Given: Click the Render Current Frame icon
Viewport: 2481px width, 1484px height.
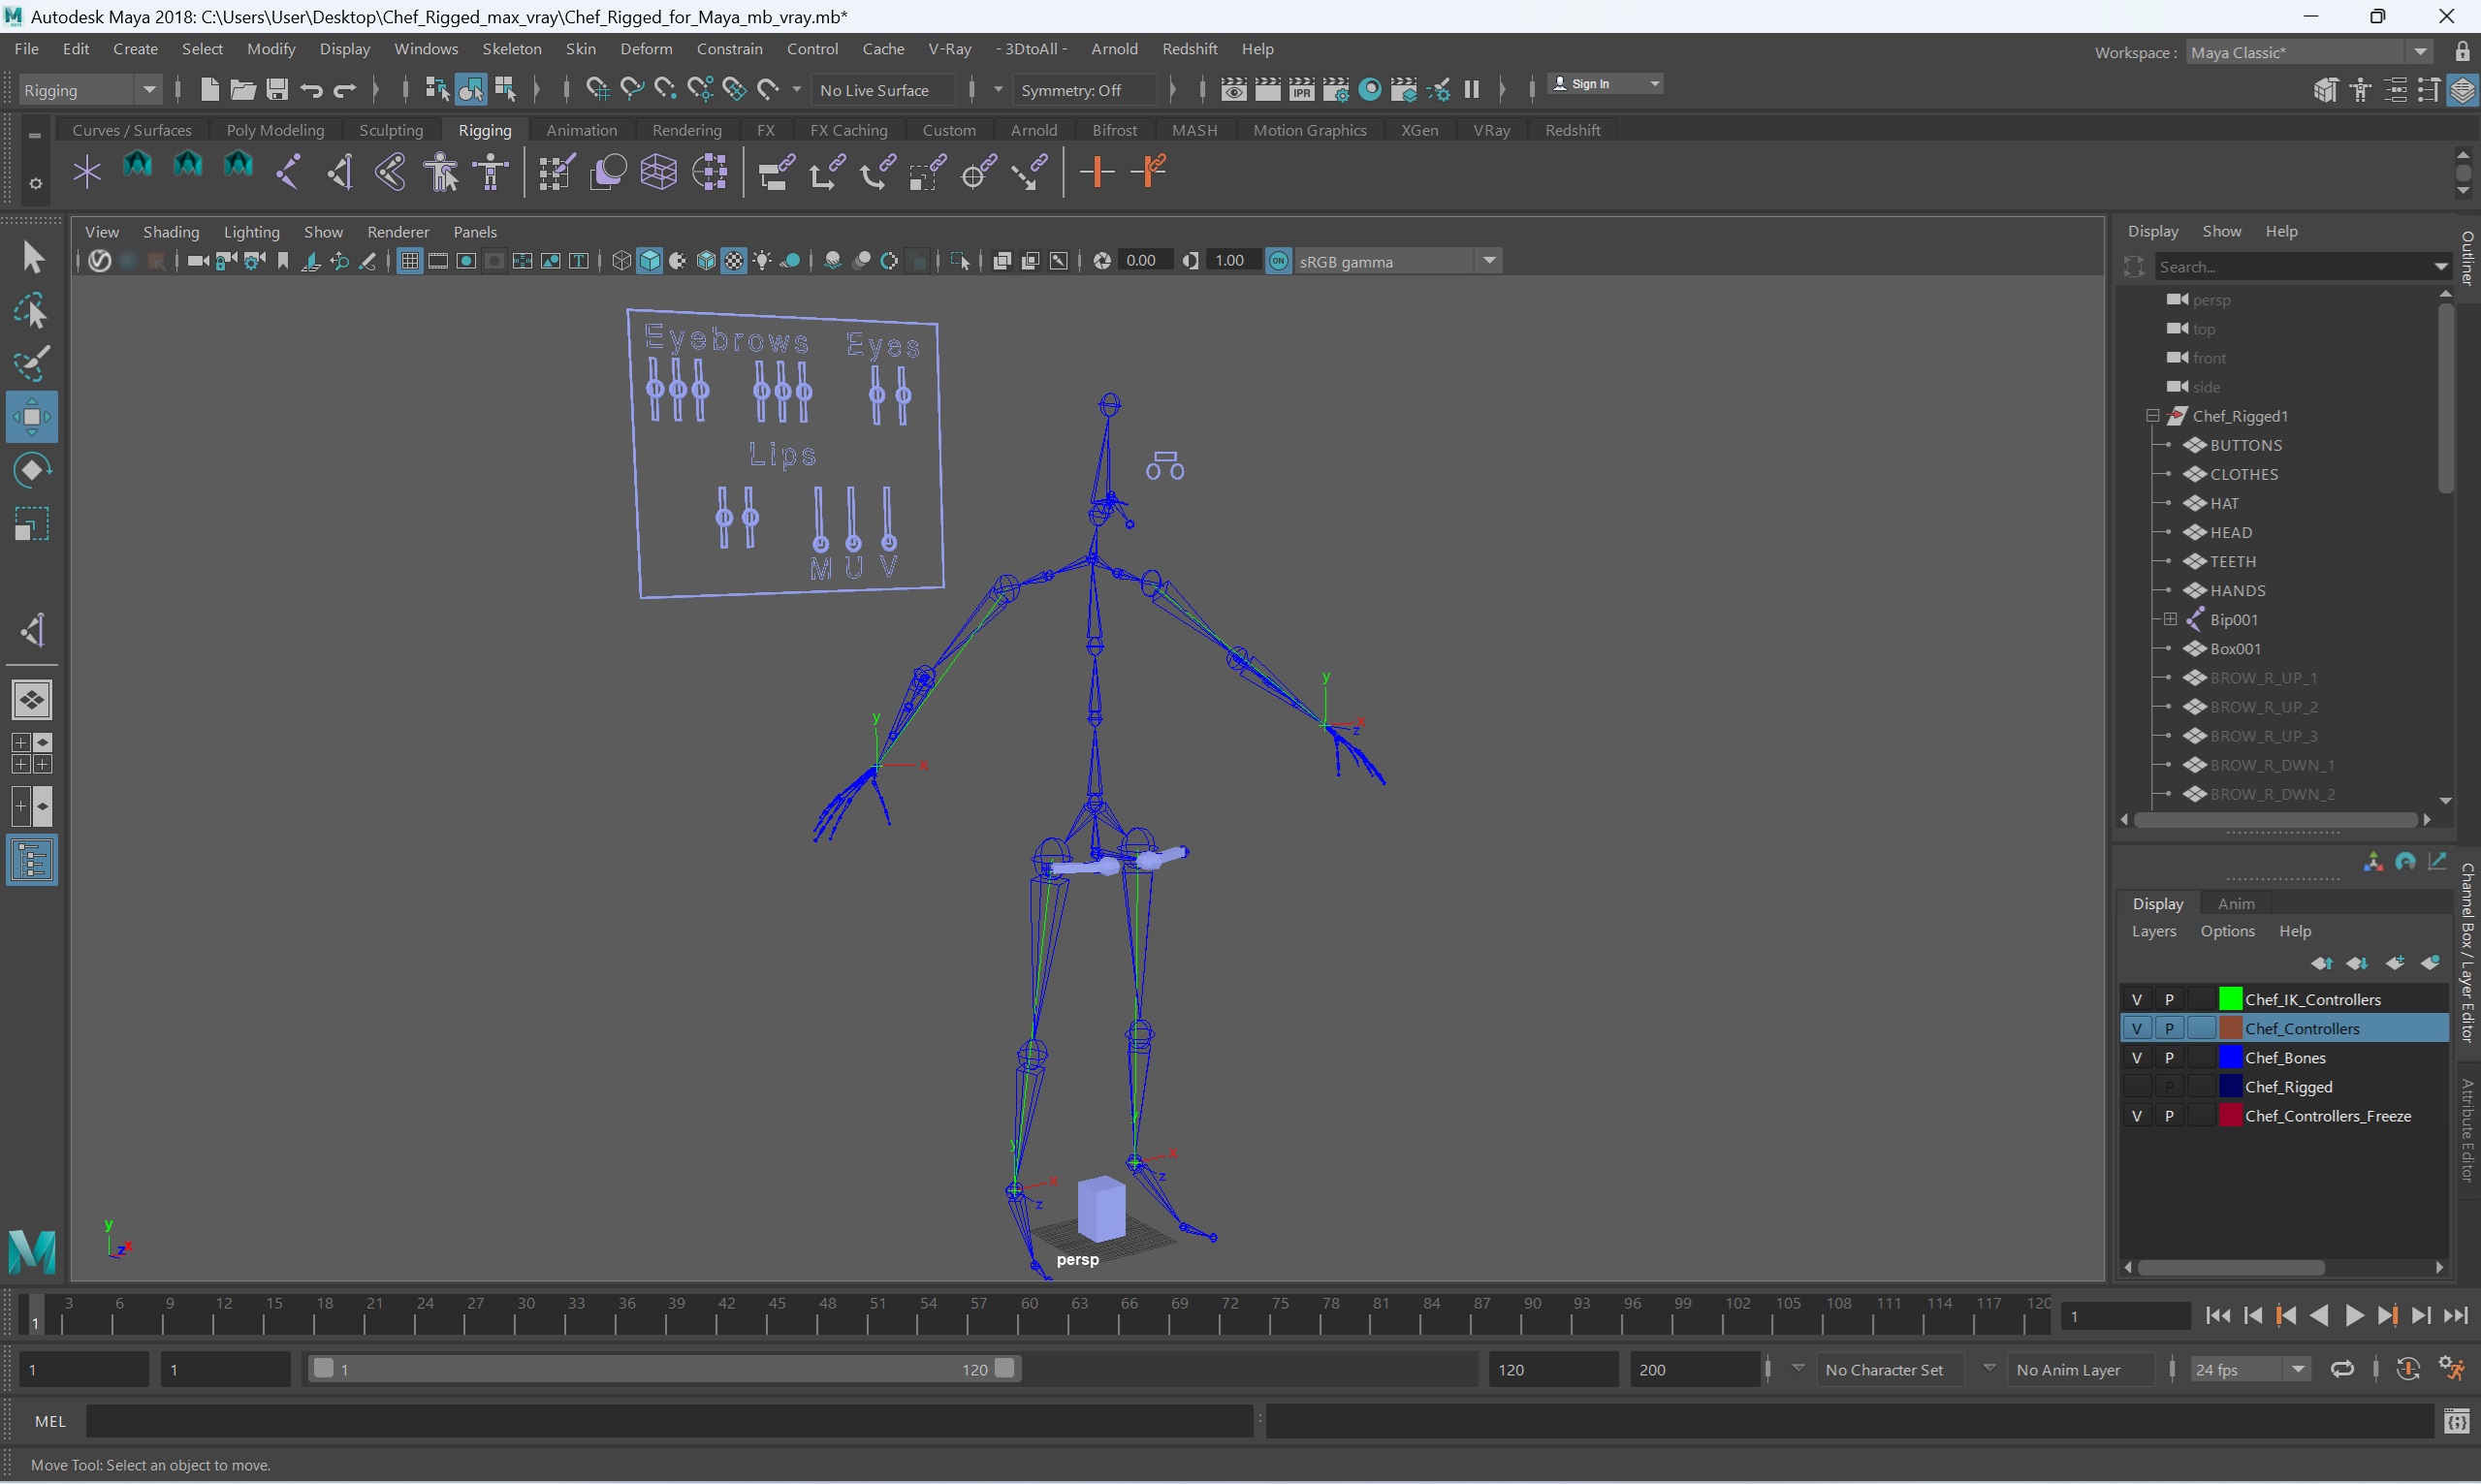Looking at the screenshot, I should point(1268,90).
